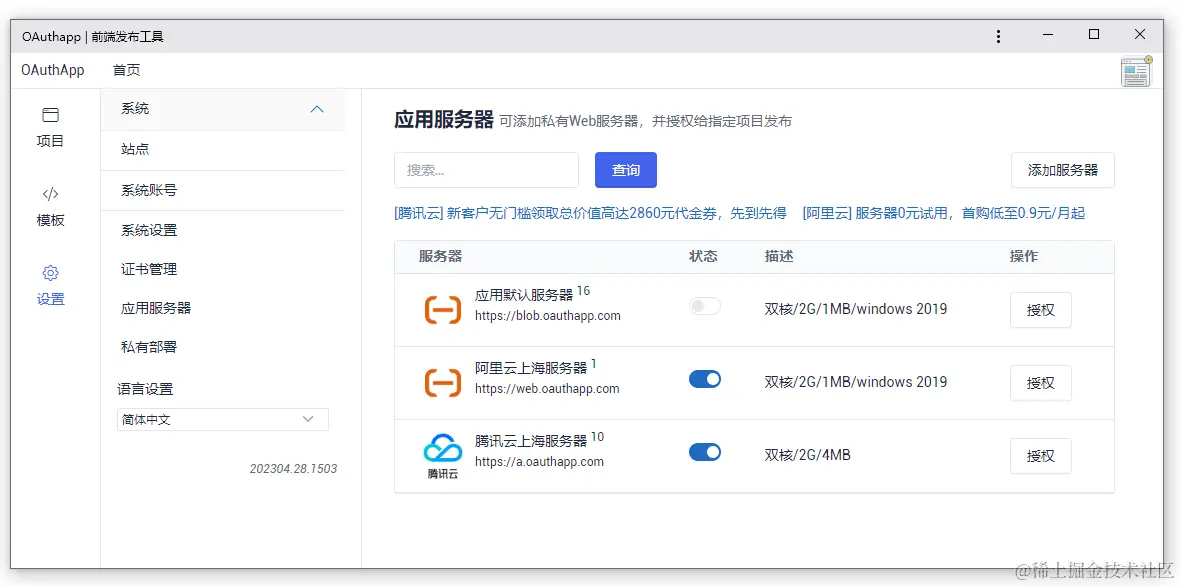
Task: Focus the 搜索 input field
Action: 487,170
